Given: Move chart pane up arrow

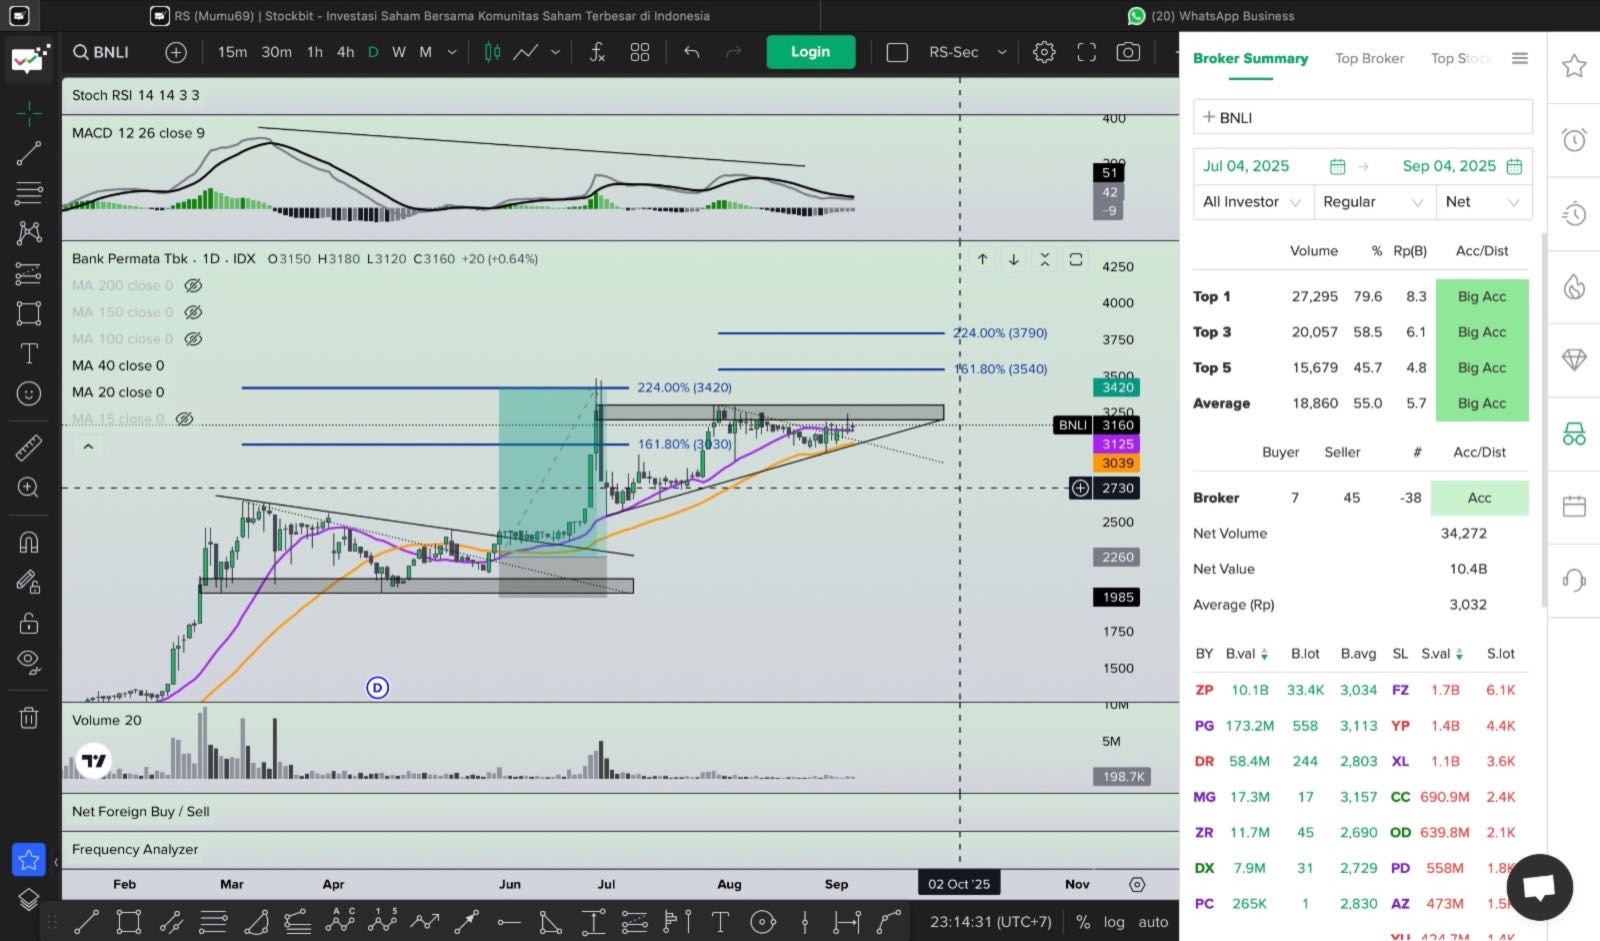Looking at the screenshot, I should tap(983, 259).
